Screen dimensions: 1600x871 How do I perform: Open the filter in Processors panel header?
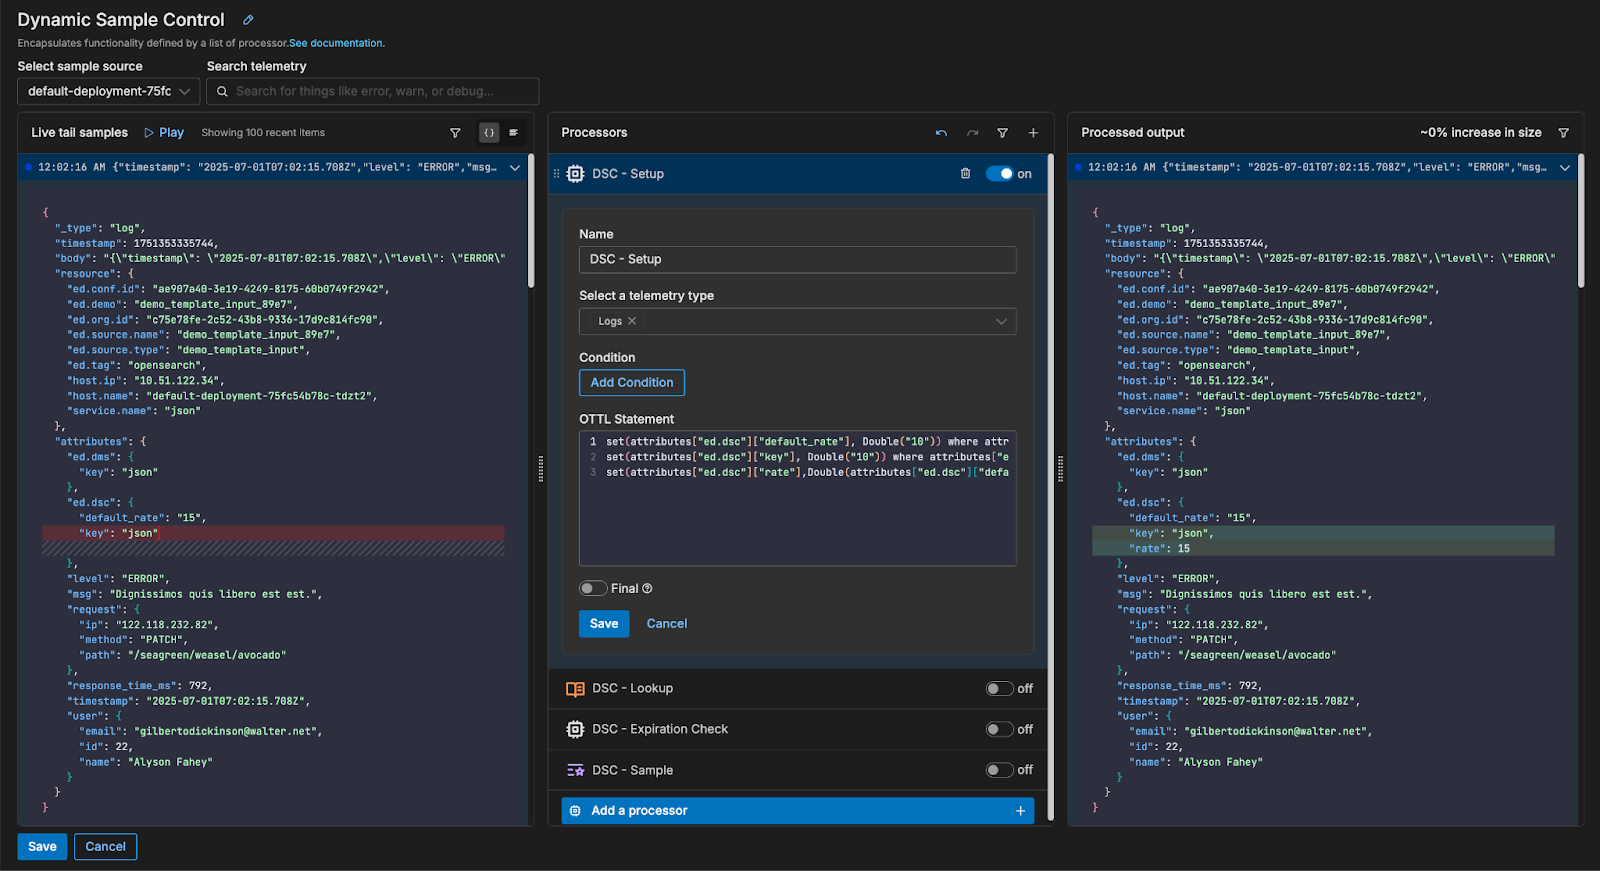pyautogui.click(x=1002, y=133)
